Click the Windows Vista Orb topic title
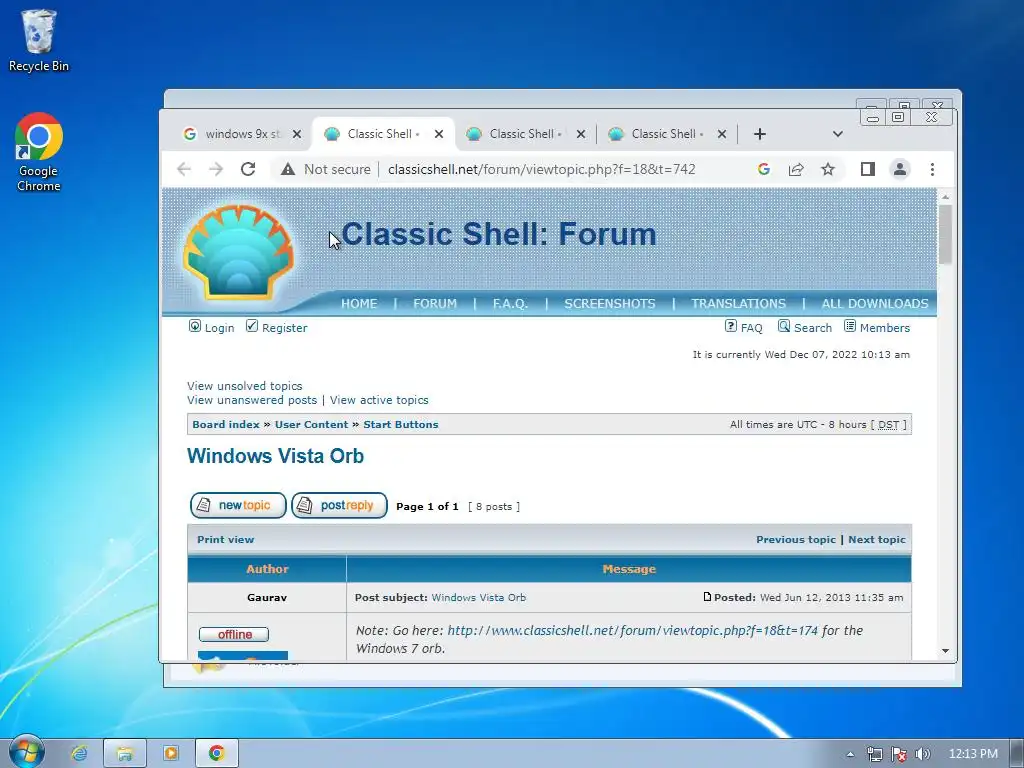This screenshot has width=1024, height=768. click(x=276, y=456)
